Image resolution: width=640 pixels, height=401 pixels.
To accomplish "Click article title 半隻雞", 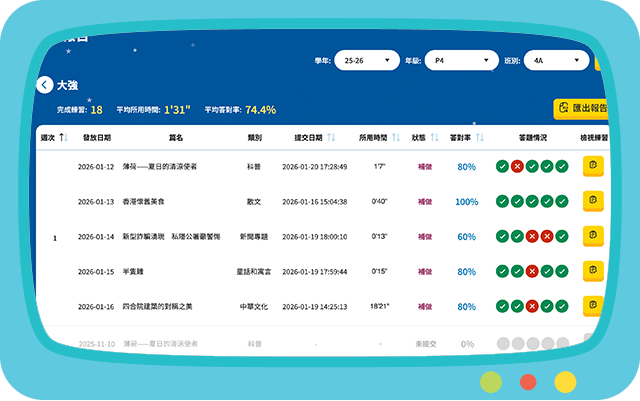I will pyautogui.click(x=133, y=272).
